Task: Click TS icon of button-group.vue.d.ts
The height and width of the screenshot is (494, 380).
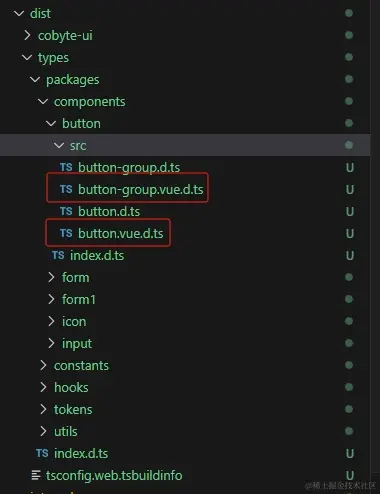Action: pos(66,189)
